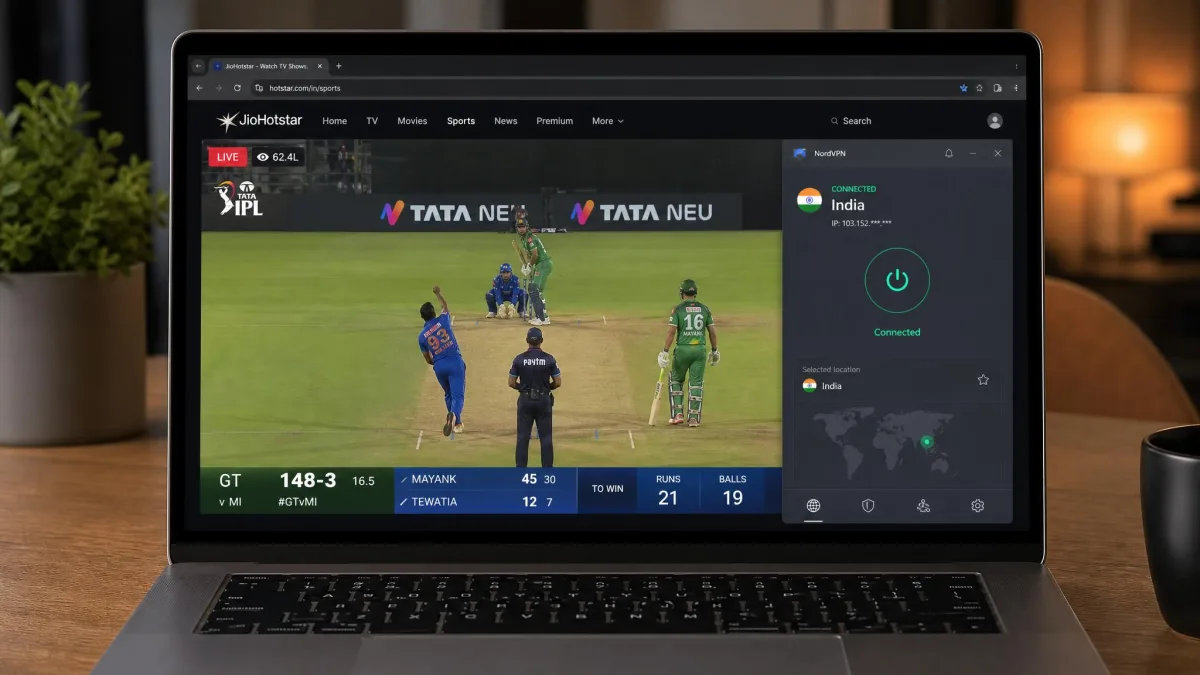Click India flag beside CONNECTED status
This screenshot has width=1200, height=675.
tap(809, 200)
